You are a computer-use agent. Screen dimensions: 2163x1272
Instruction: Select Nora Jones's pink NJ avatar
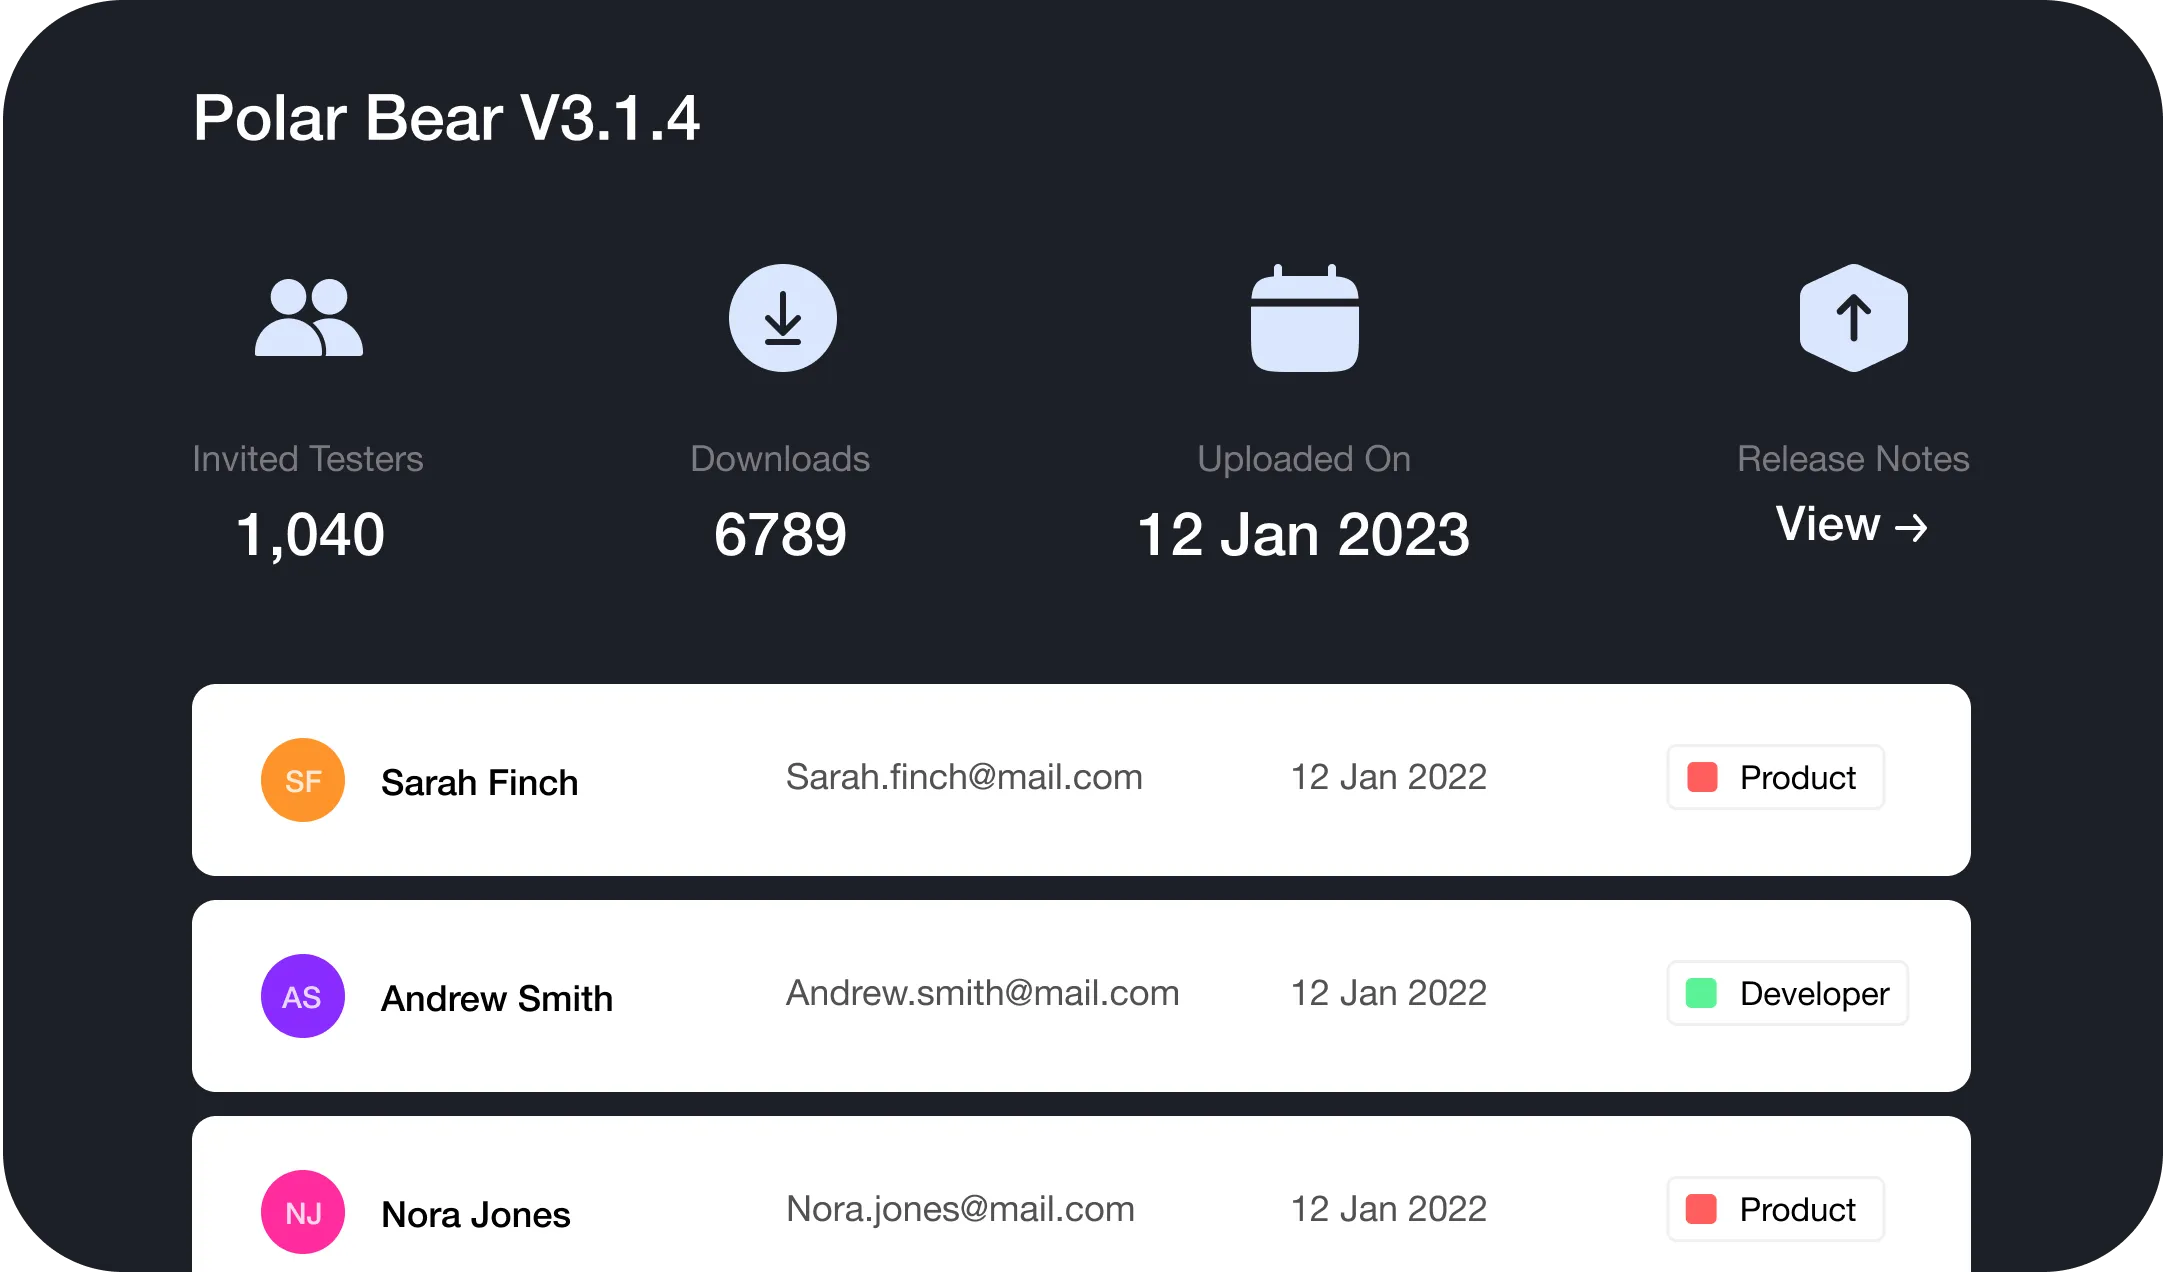[303, 1212]
